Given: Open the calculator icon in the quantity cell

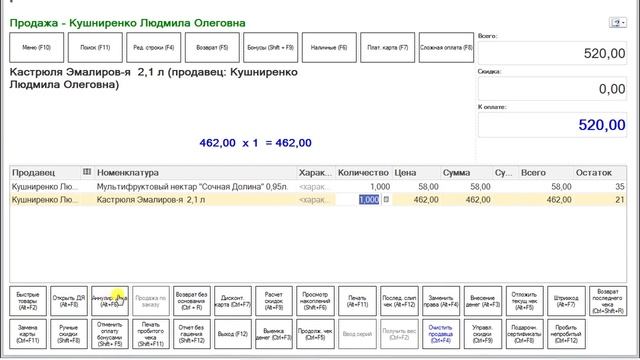Looking at the screenshot, I should pyautogui.click(x=386, y=200).
